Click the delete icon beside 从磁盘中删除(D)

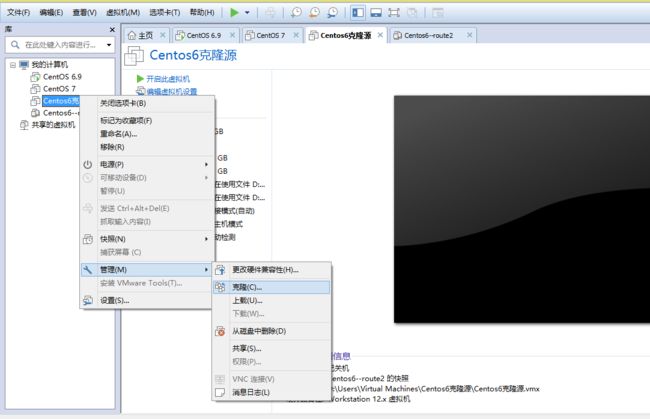220,331
